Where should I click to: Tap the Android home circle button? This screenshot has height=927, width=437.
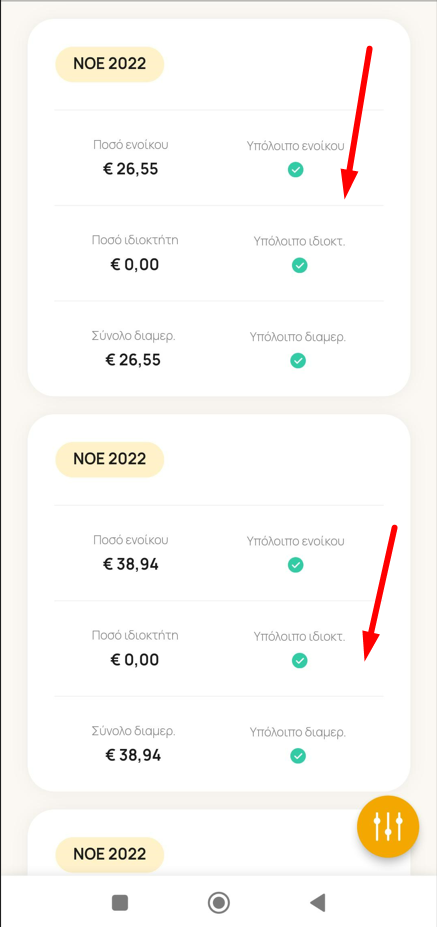click(x=219, y=903)
